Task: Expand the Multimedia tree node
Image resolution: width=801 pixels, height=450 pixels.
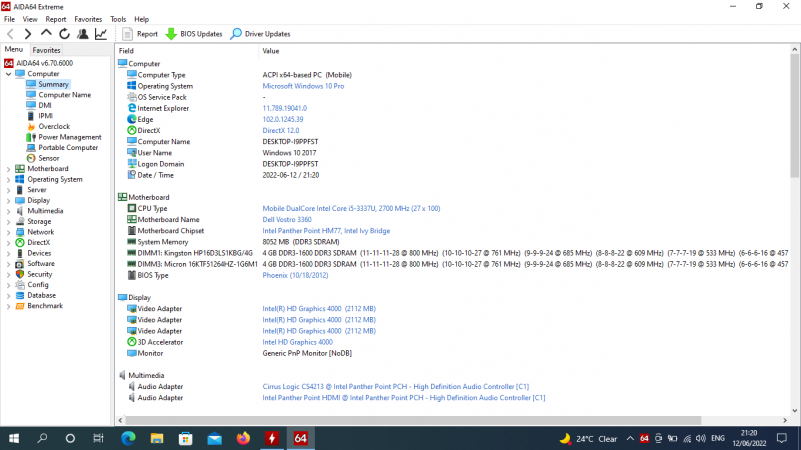Action: pyautogui.click(x=8, y=211)
